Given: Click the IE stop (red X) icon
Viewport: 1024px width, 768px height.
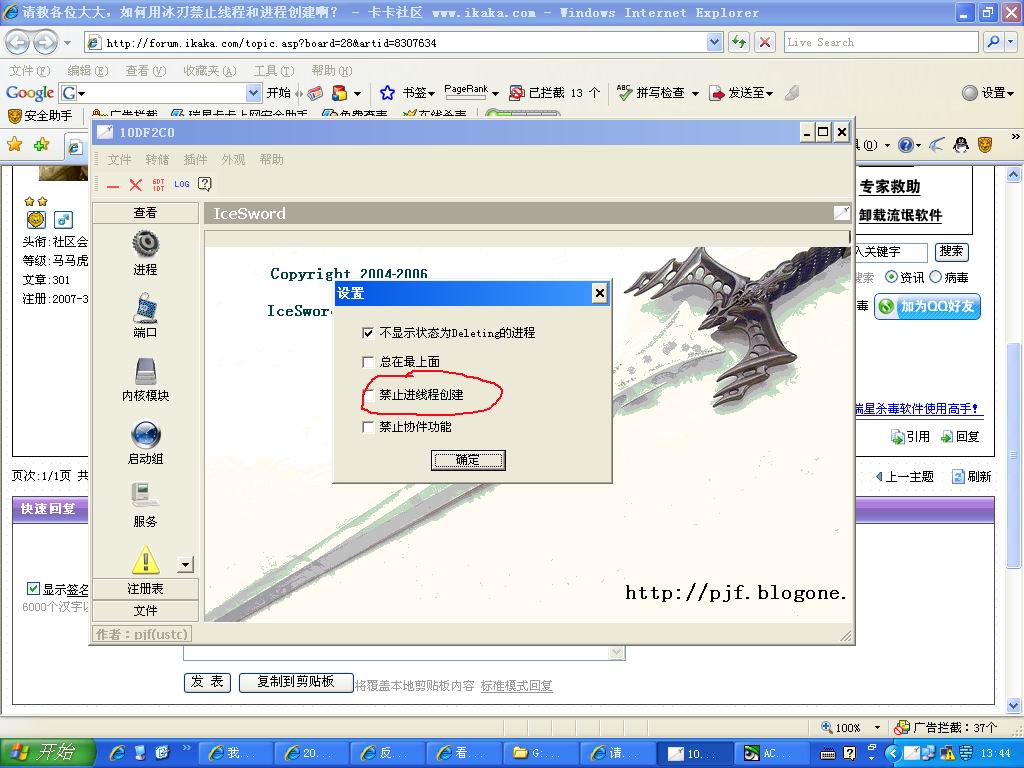Looking at the screenshot, I should coord(765,42).
